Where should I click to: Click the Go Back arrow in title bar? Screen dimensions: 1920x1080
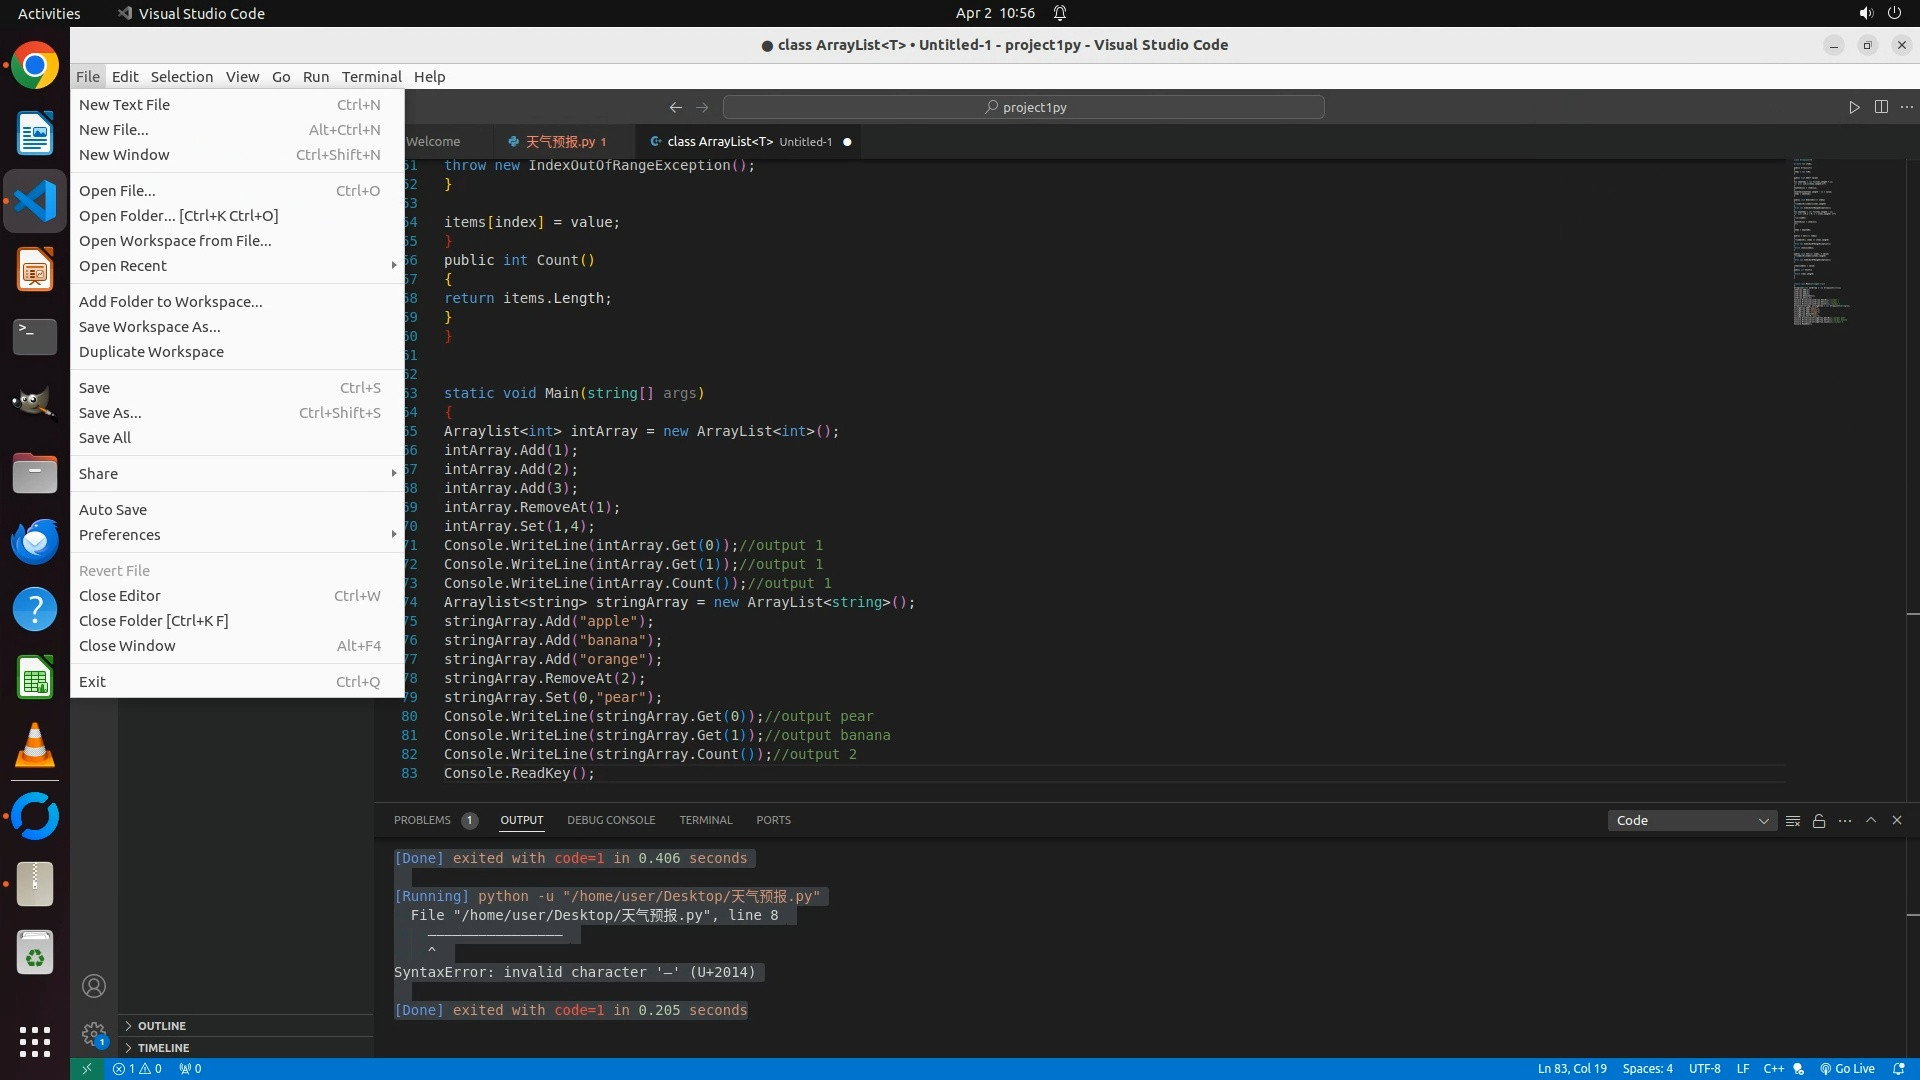[676, 107]
